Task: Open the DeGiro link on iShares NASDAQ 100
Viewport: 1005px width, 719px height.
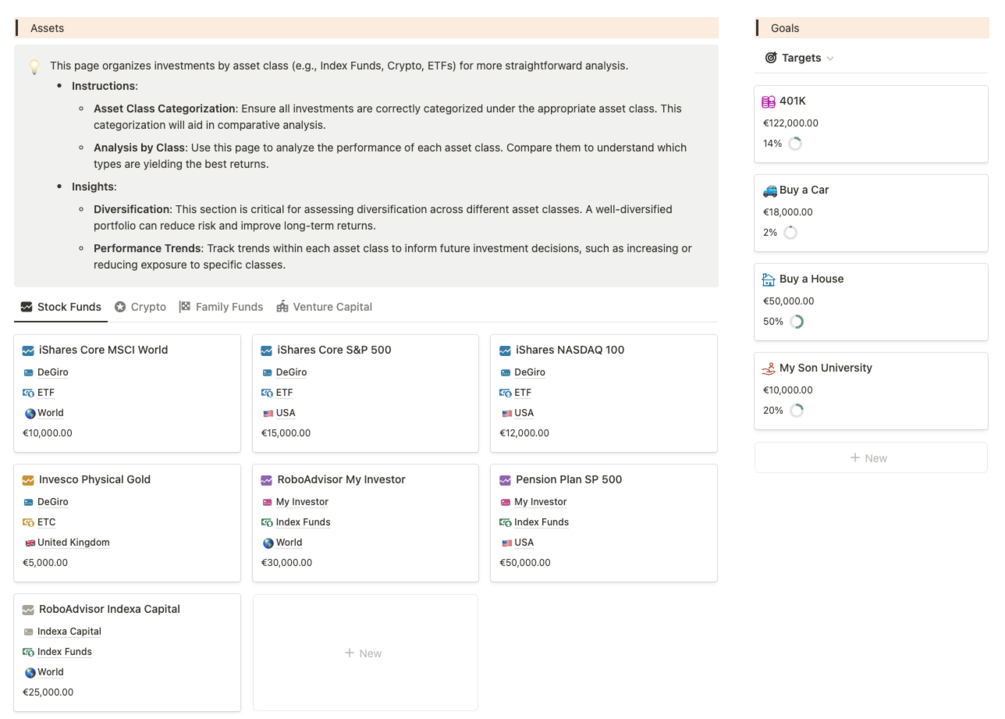Action: point(529,372)
